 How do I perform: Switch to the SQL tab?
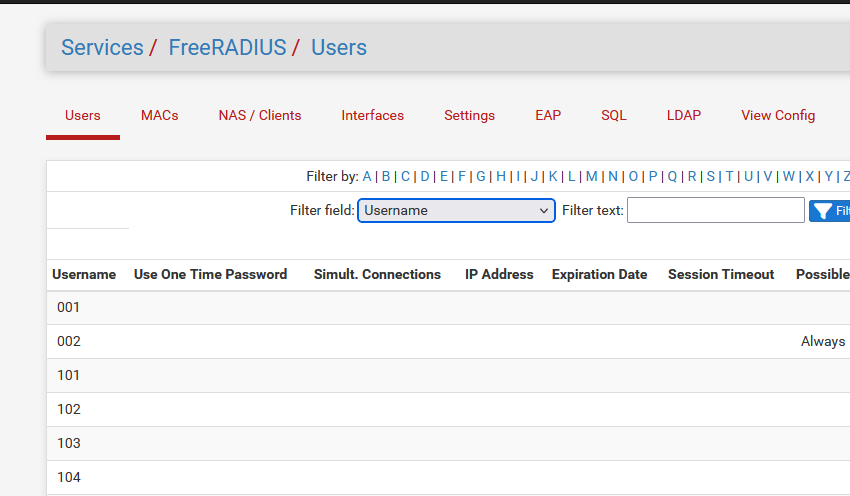coord(613,116)
